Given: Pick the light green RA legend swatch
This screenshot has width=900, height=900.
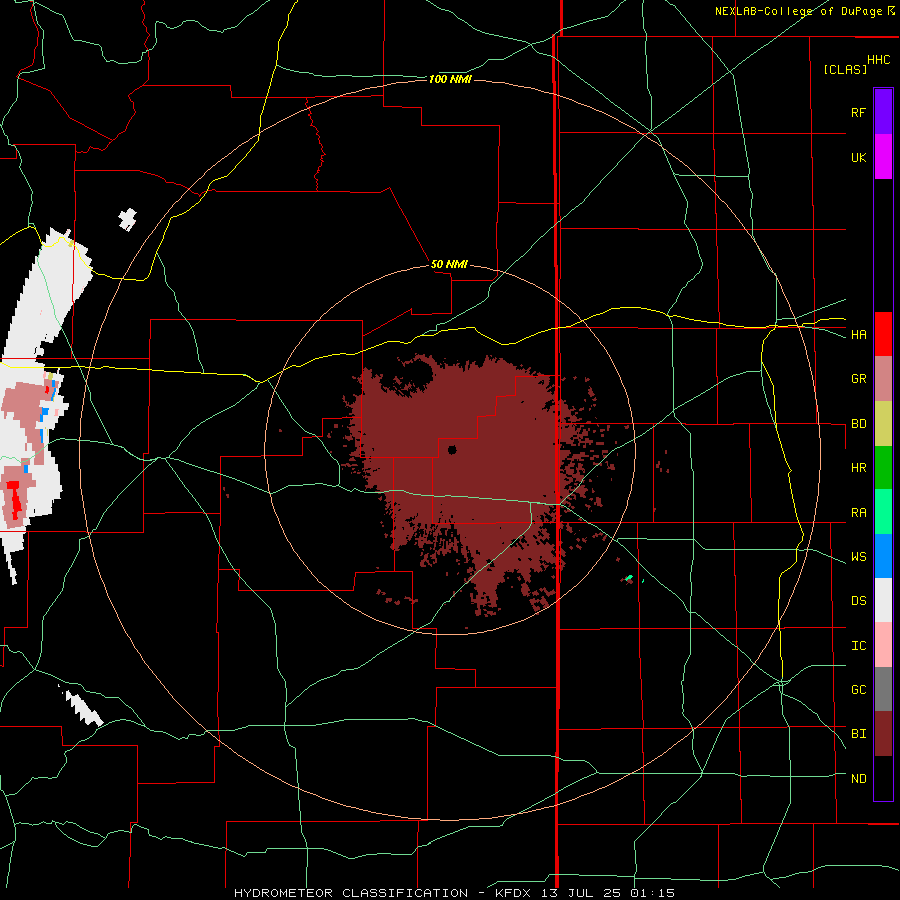Looking at the screenshot, I should click(883, 512).
